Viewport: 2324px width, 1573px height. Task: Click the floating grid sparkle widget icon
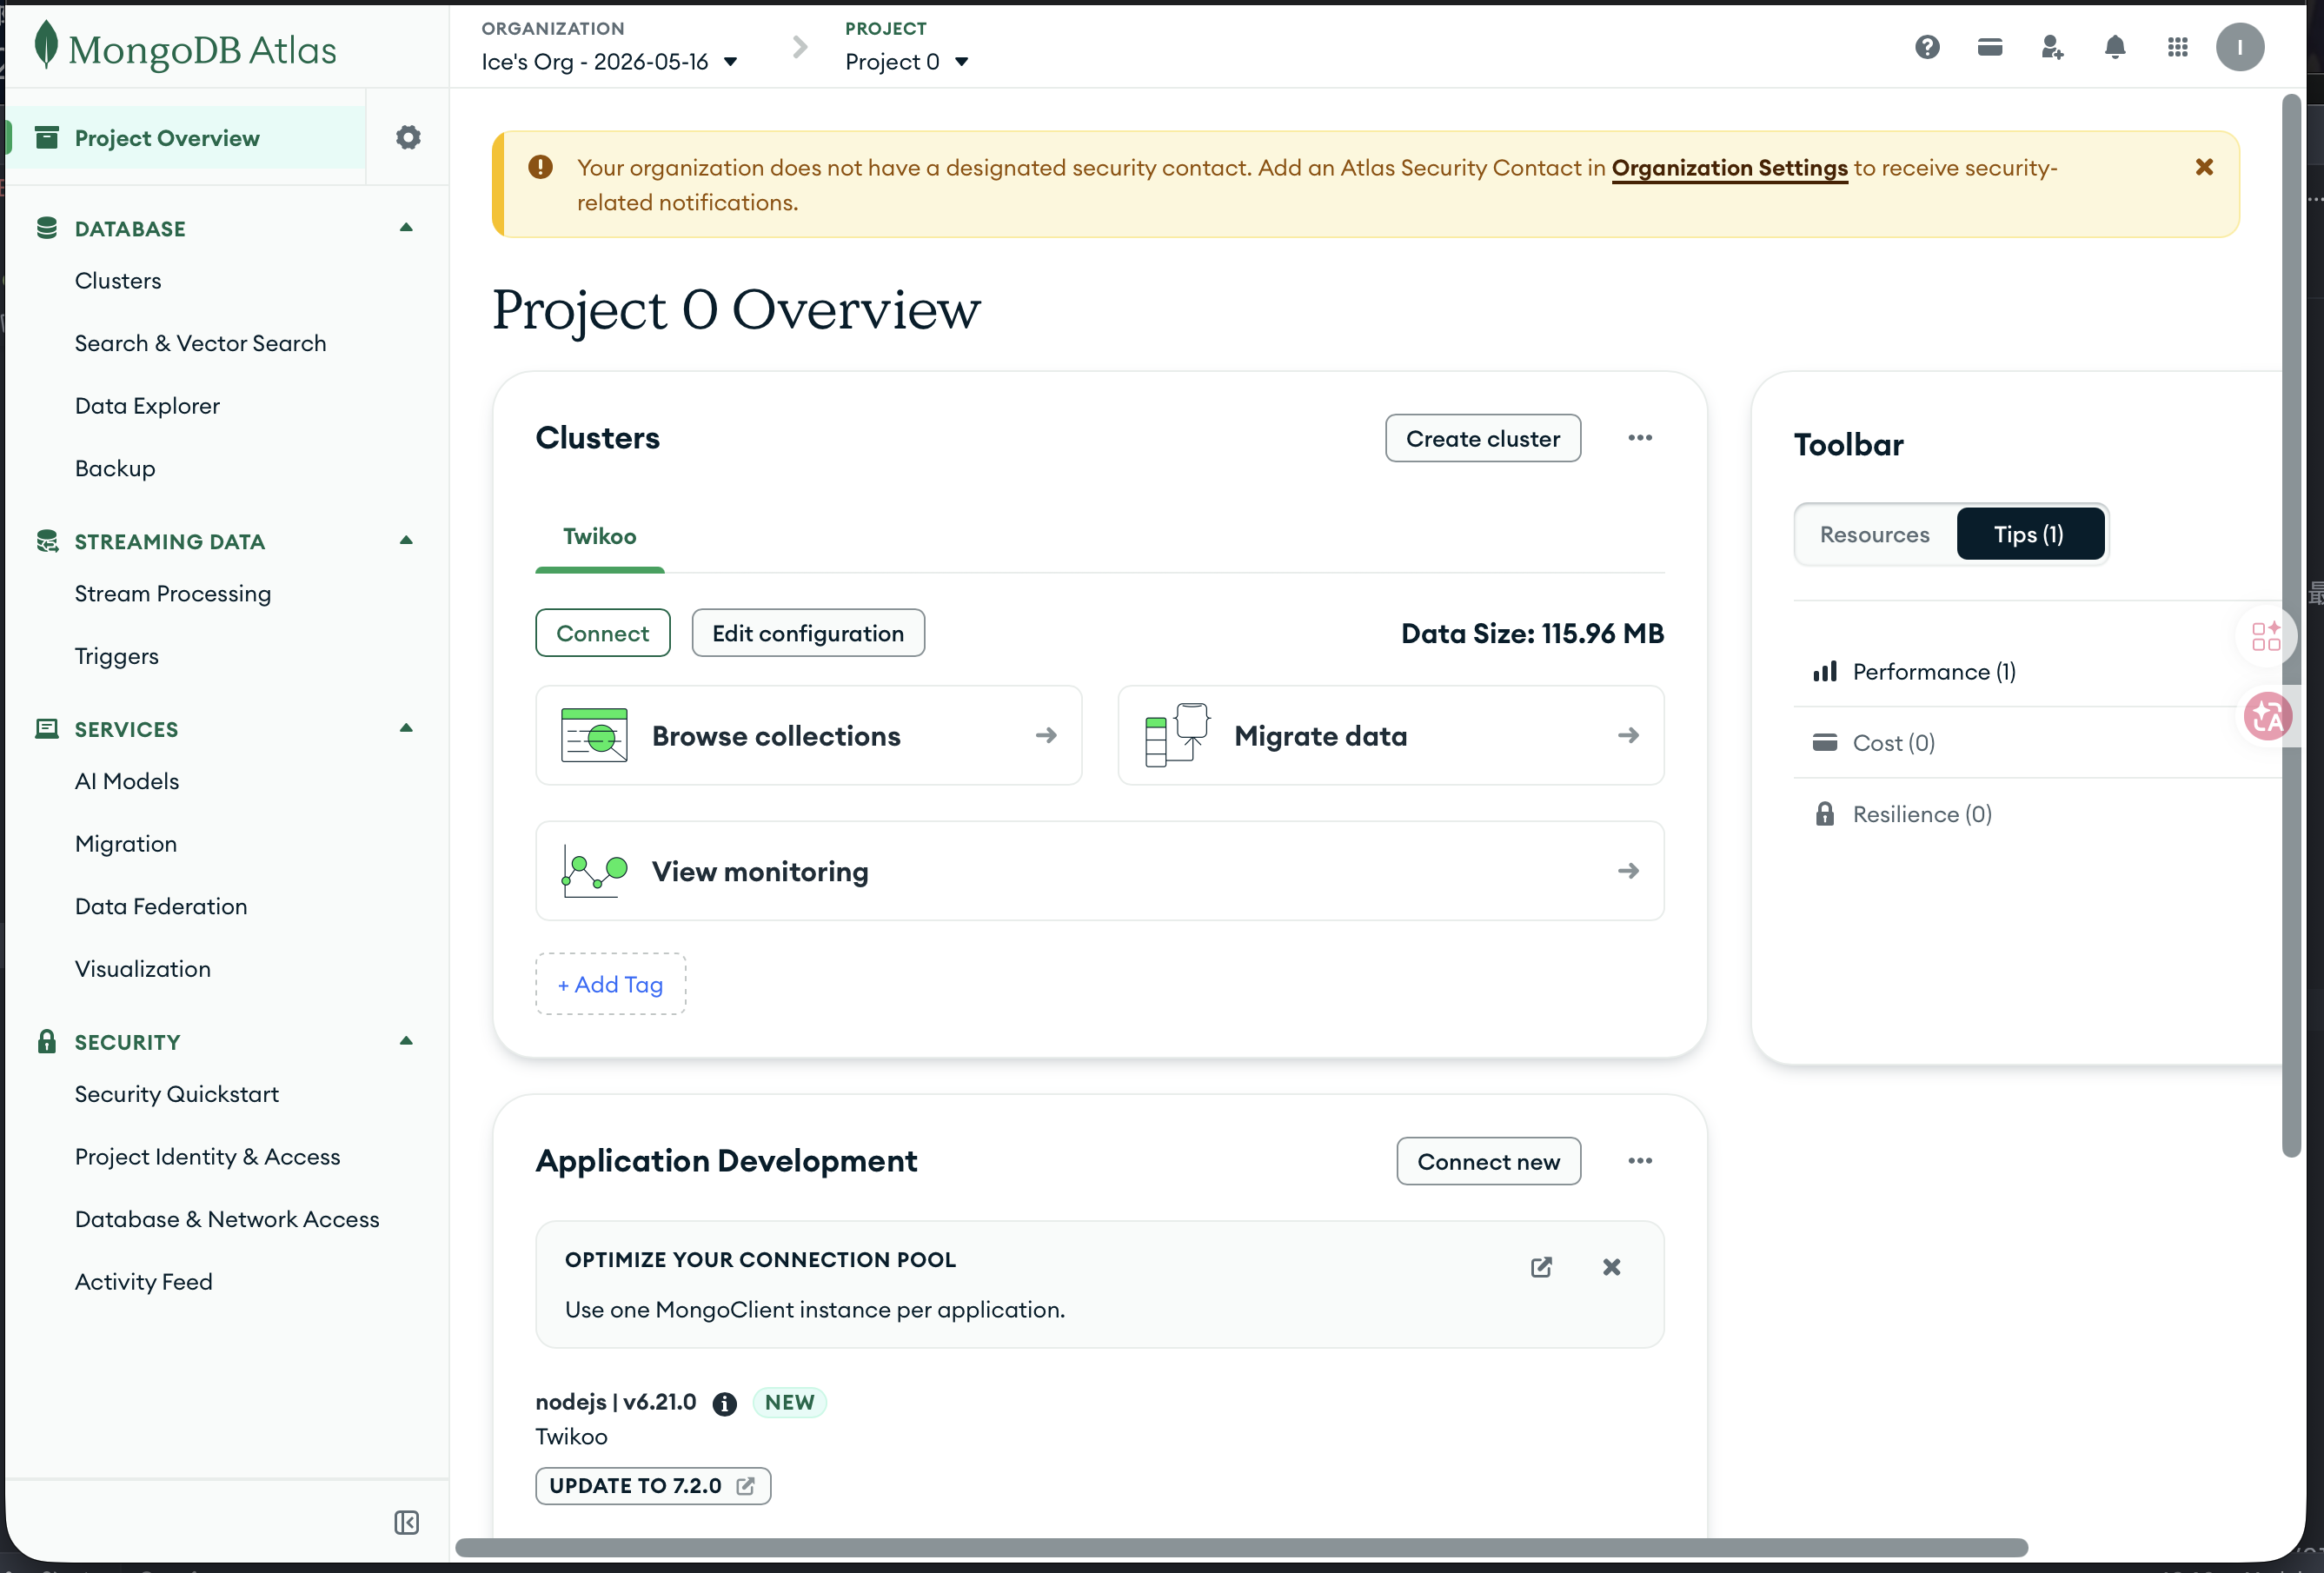pyautogui.click(x=2266, y=636)
